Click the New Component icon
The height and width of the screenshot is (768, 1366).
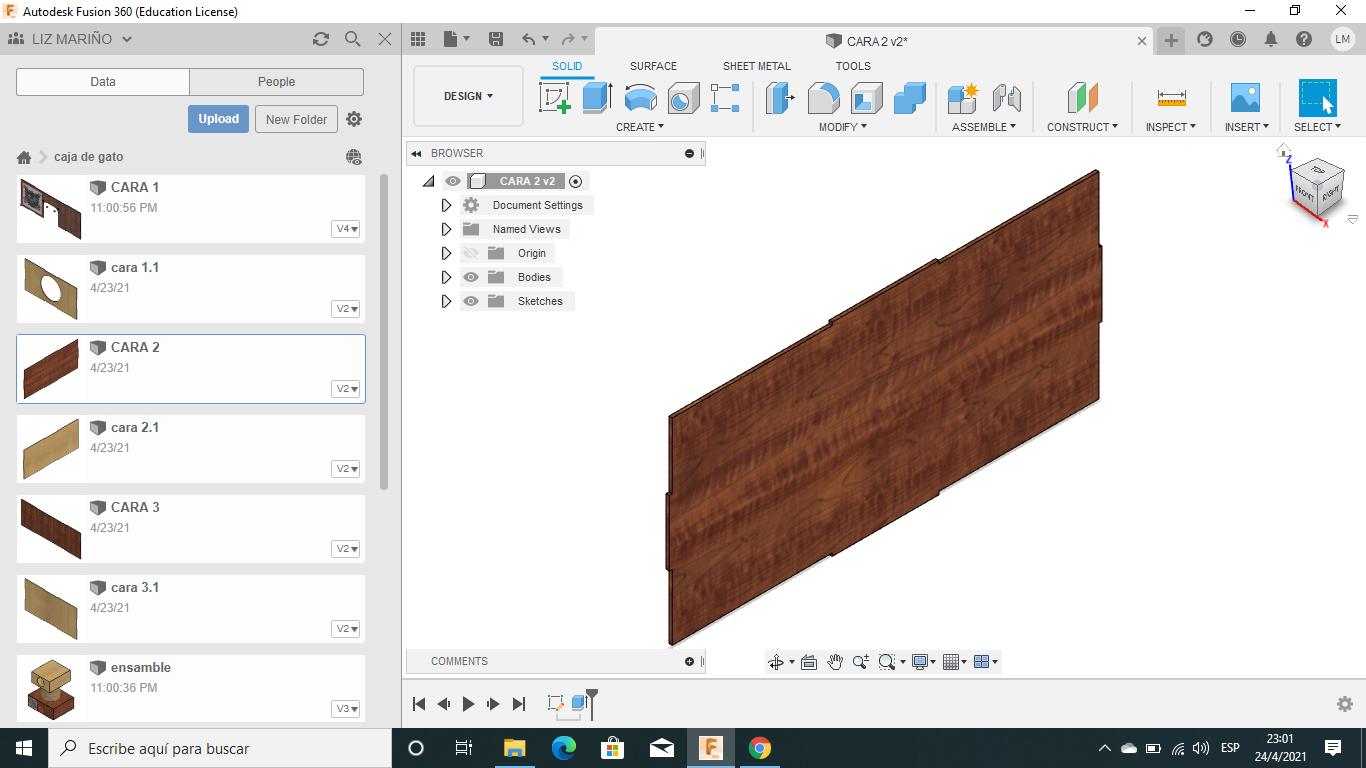click(963, 98)
